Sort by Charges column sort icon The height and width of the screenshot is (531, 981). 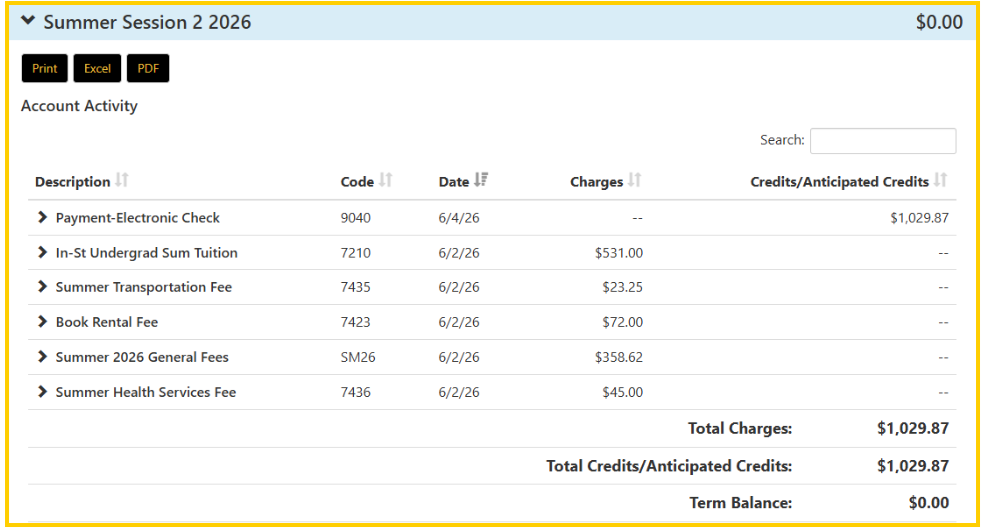(x=635, y=180)
